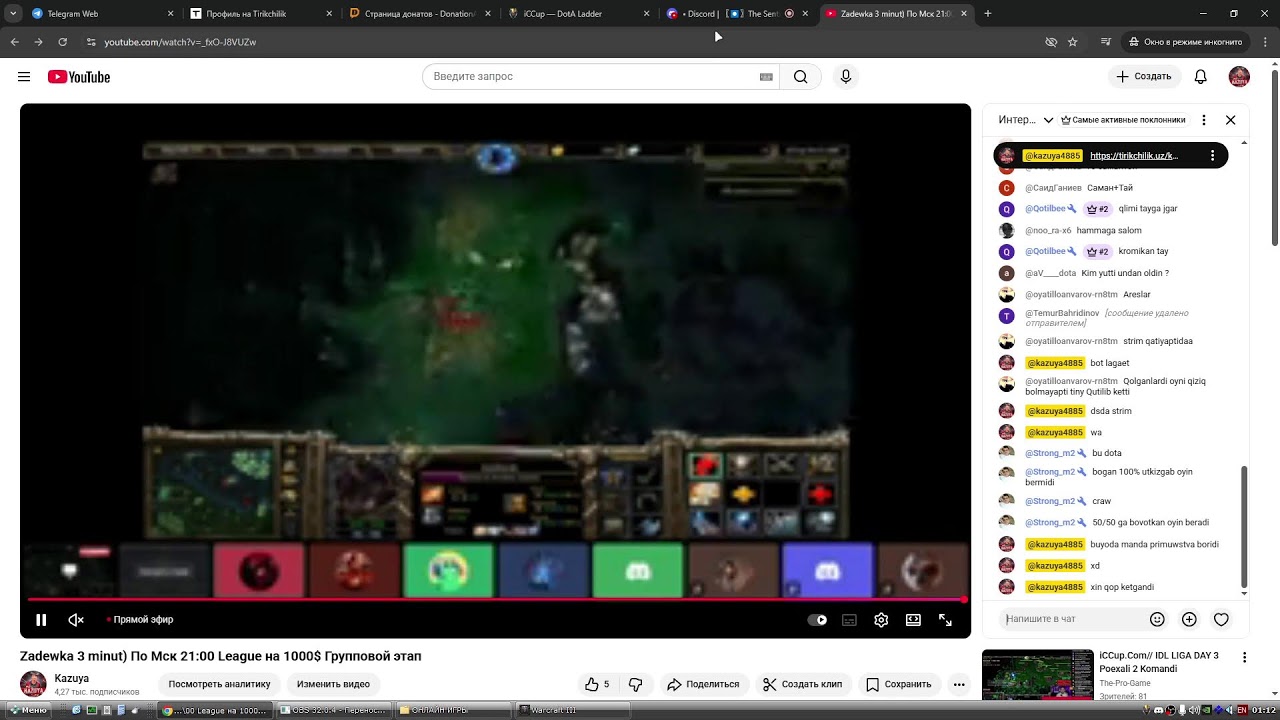Open the YouTube guide hamburger menu
1280x720 pixels.
24,77
